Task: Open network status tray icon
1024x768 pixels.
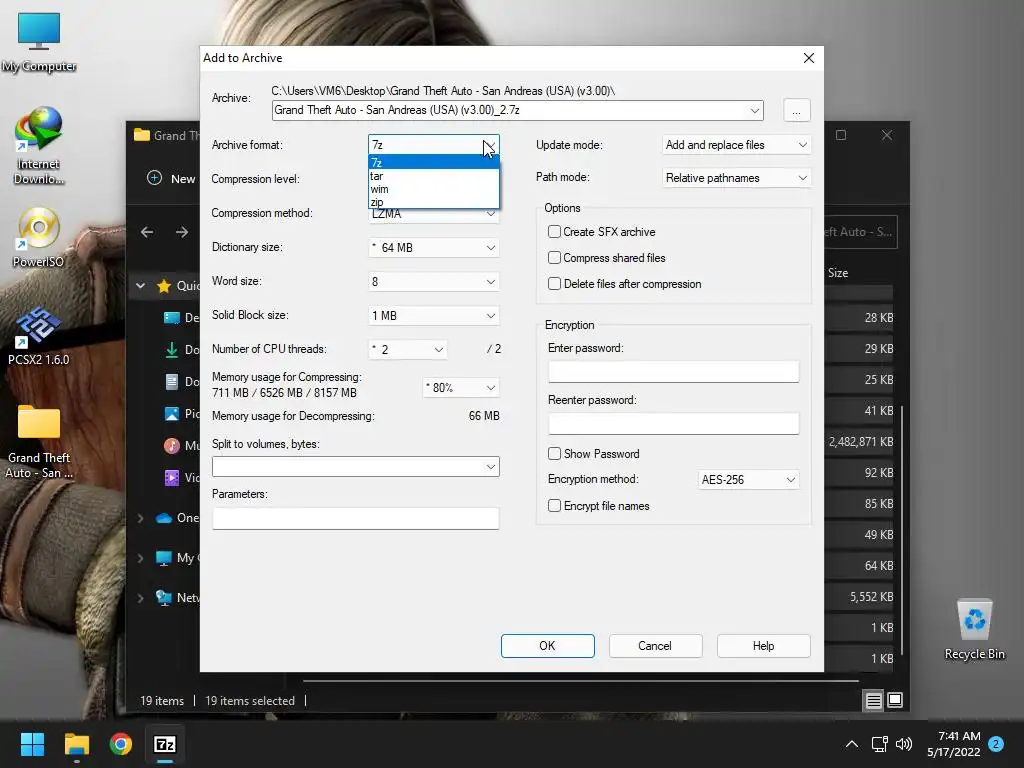Action: coord(879,744)
